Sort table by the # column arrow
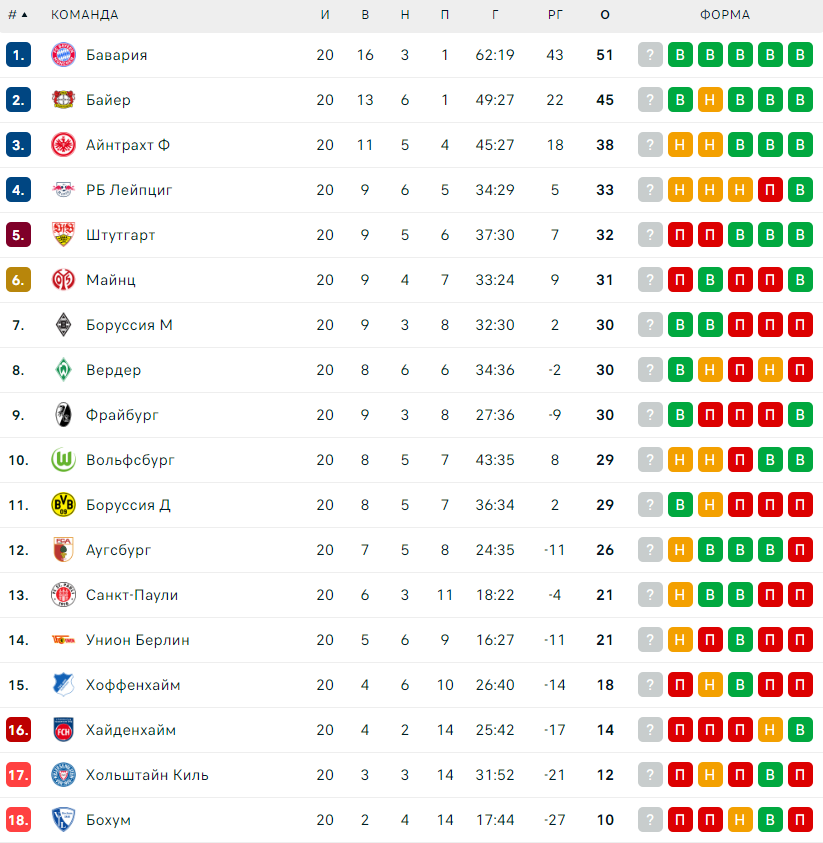The image size is (823, 843). 24,15
